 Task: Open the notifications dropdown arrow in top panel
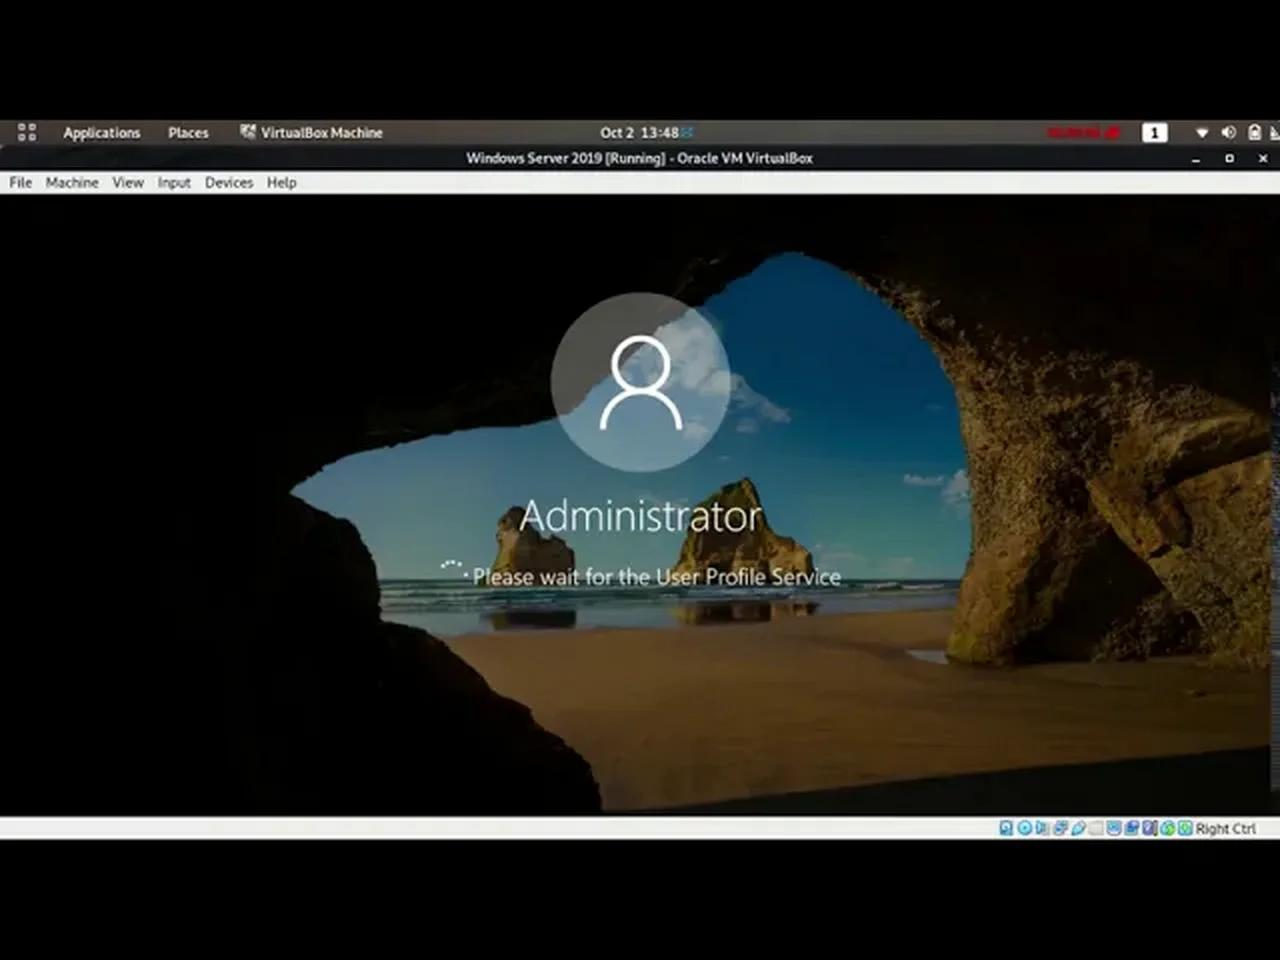tap(1202, 132)
